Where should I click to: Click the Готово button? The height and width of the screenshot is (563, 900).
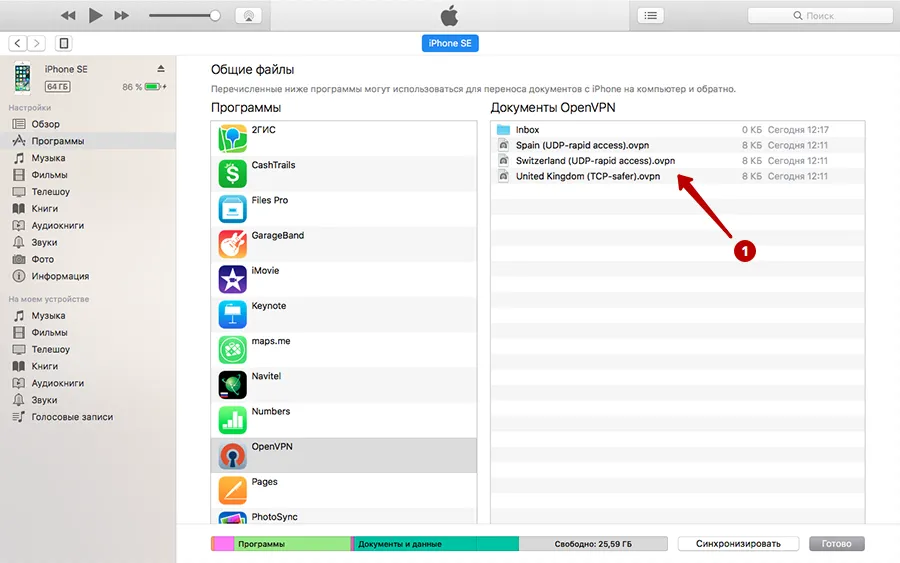tap(836, 543)
